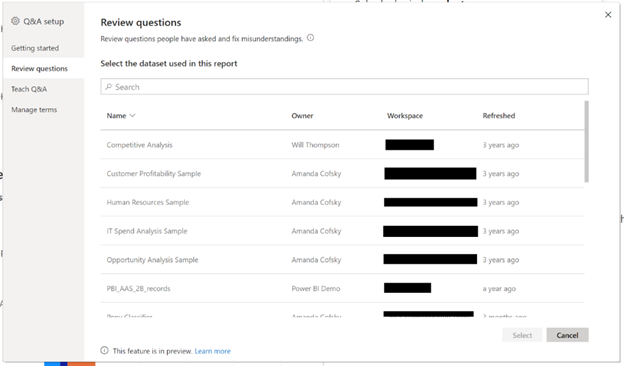Close the Q&A setup dialog
This screenshot has width=624, height=366.
[608, 15]
